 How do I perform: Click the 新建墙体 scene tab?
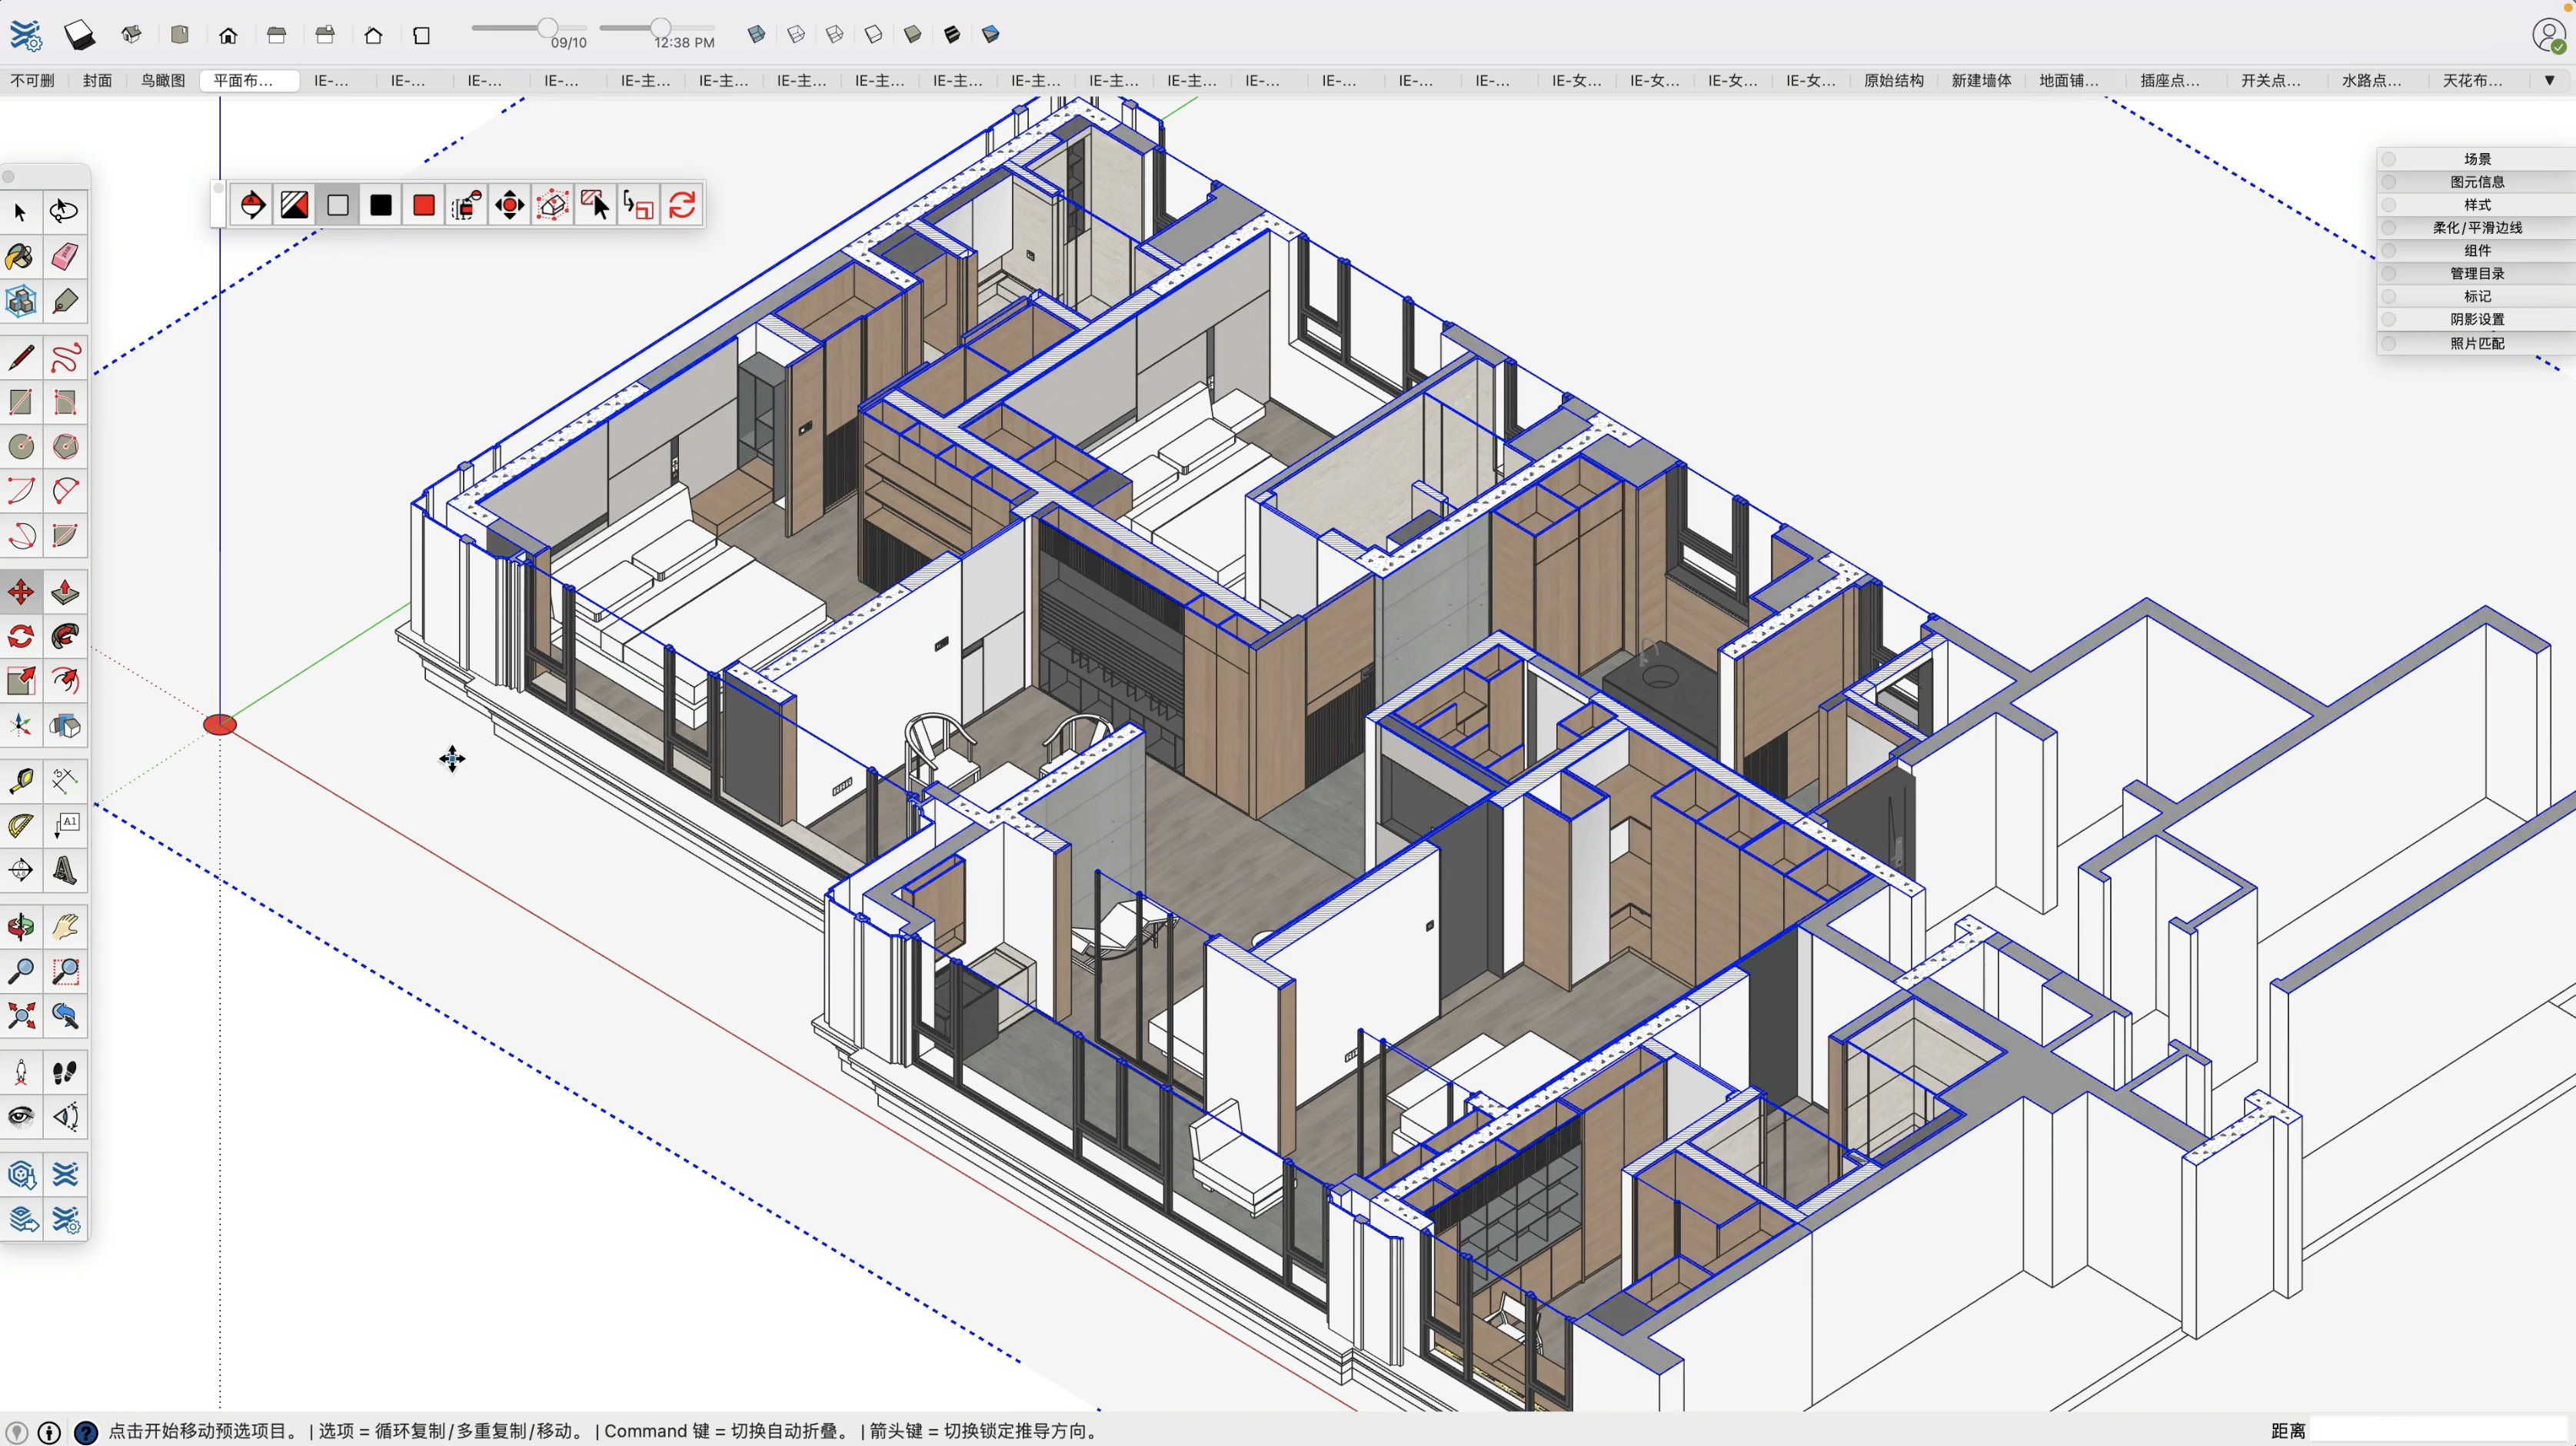[1981, 80]
